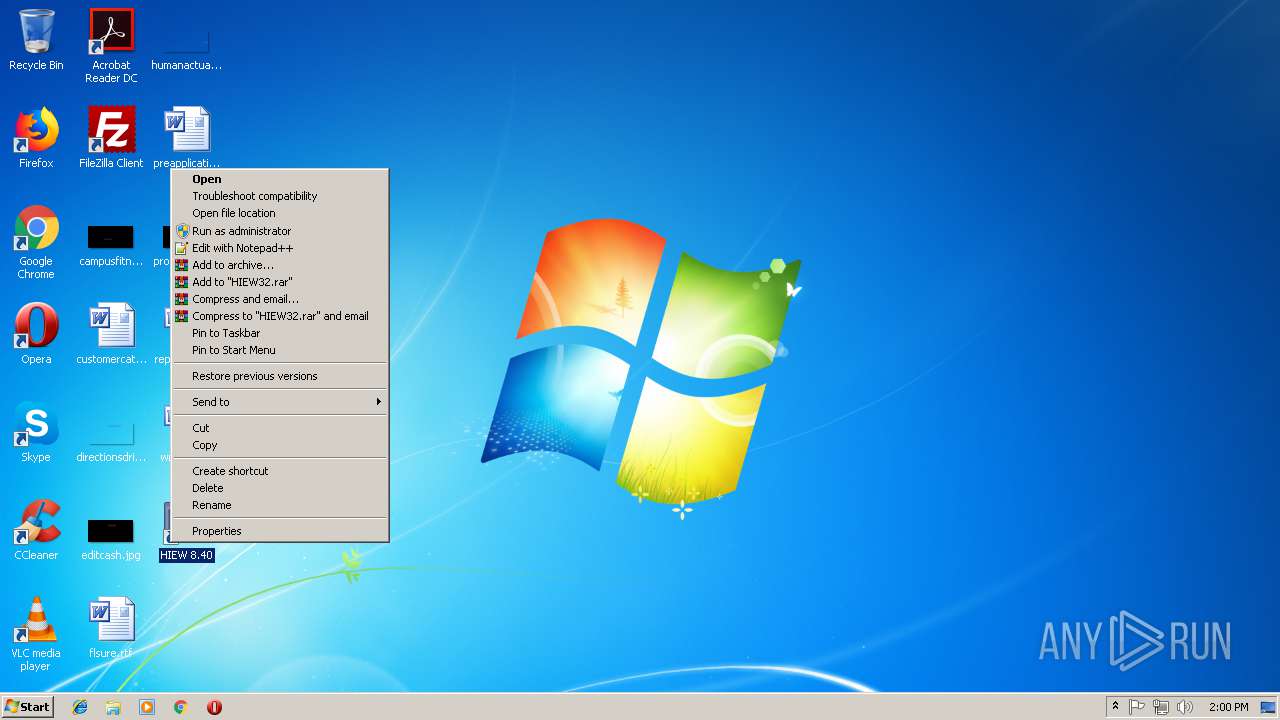Show hidden tray icons arrow
This screenshot has width=1280, height=720.
[x=1115, y=707]
